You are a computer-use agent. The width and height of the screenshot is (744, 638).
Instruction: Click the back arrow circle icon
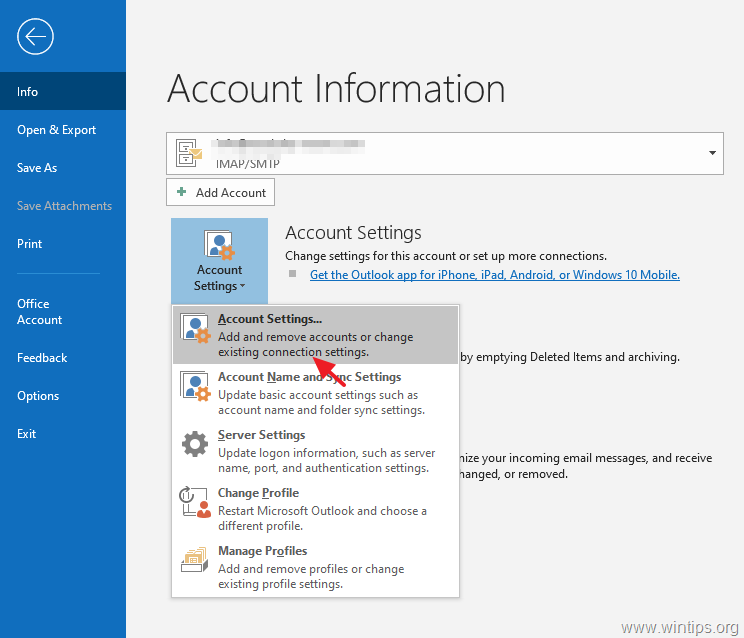[35, 37]
